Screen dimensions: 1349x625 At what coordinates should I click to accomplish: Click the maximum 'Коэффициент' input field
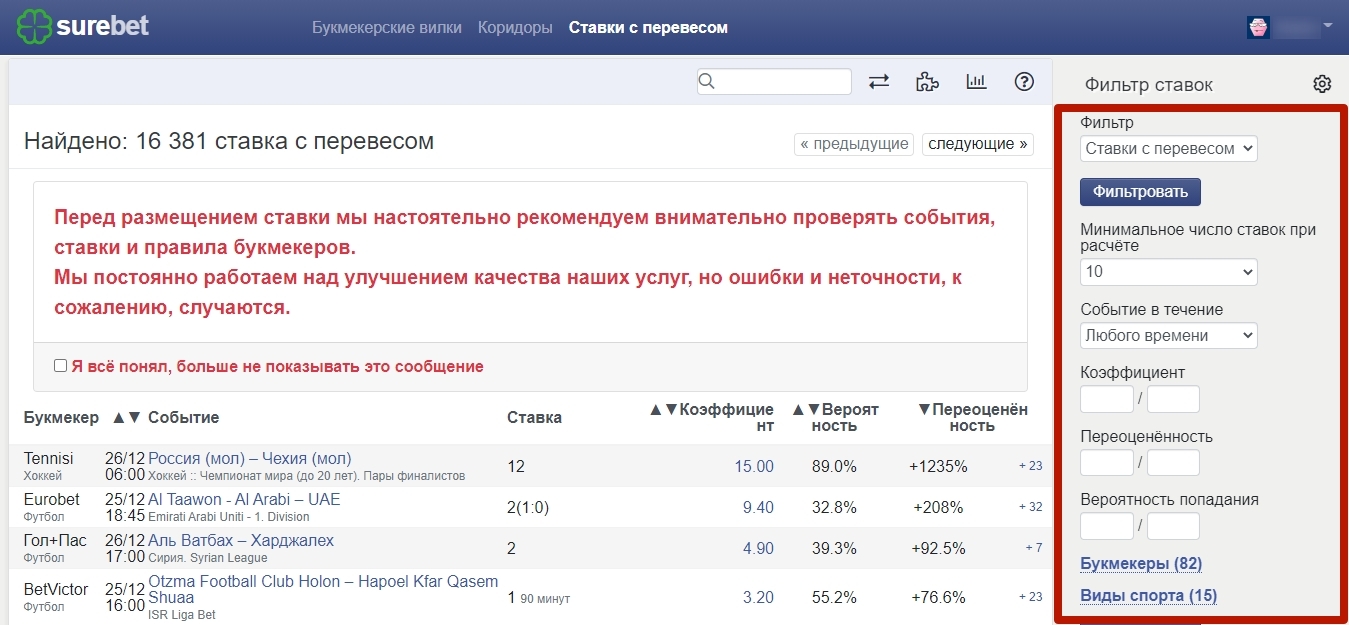coord(1173,399)
